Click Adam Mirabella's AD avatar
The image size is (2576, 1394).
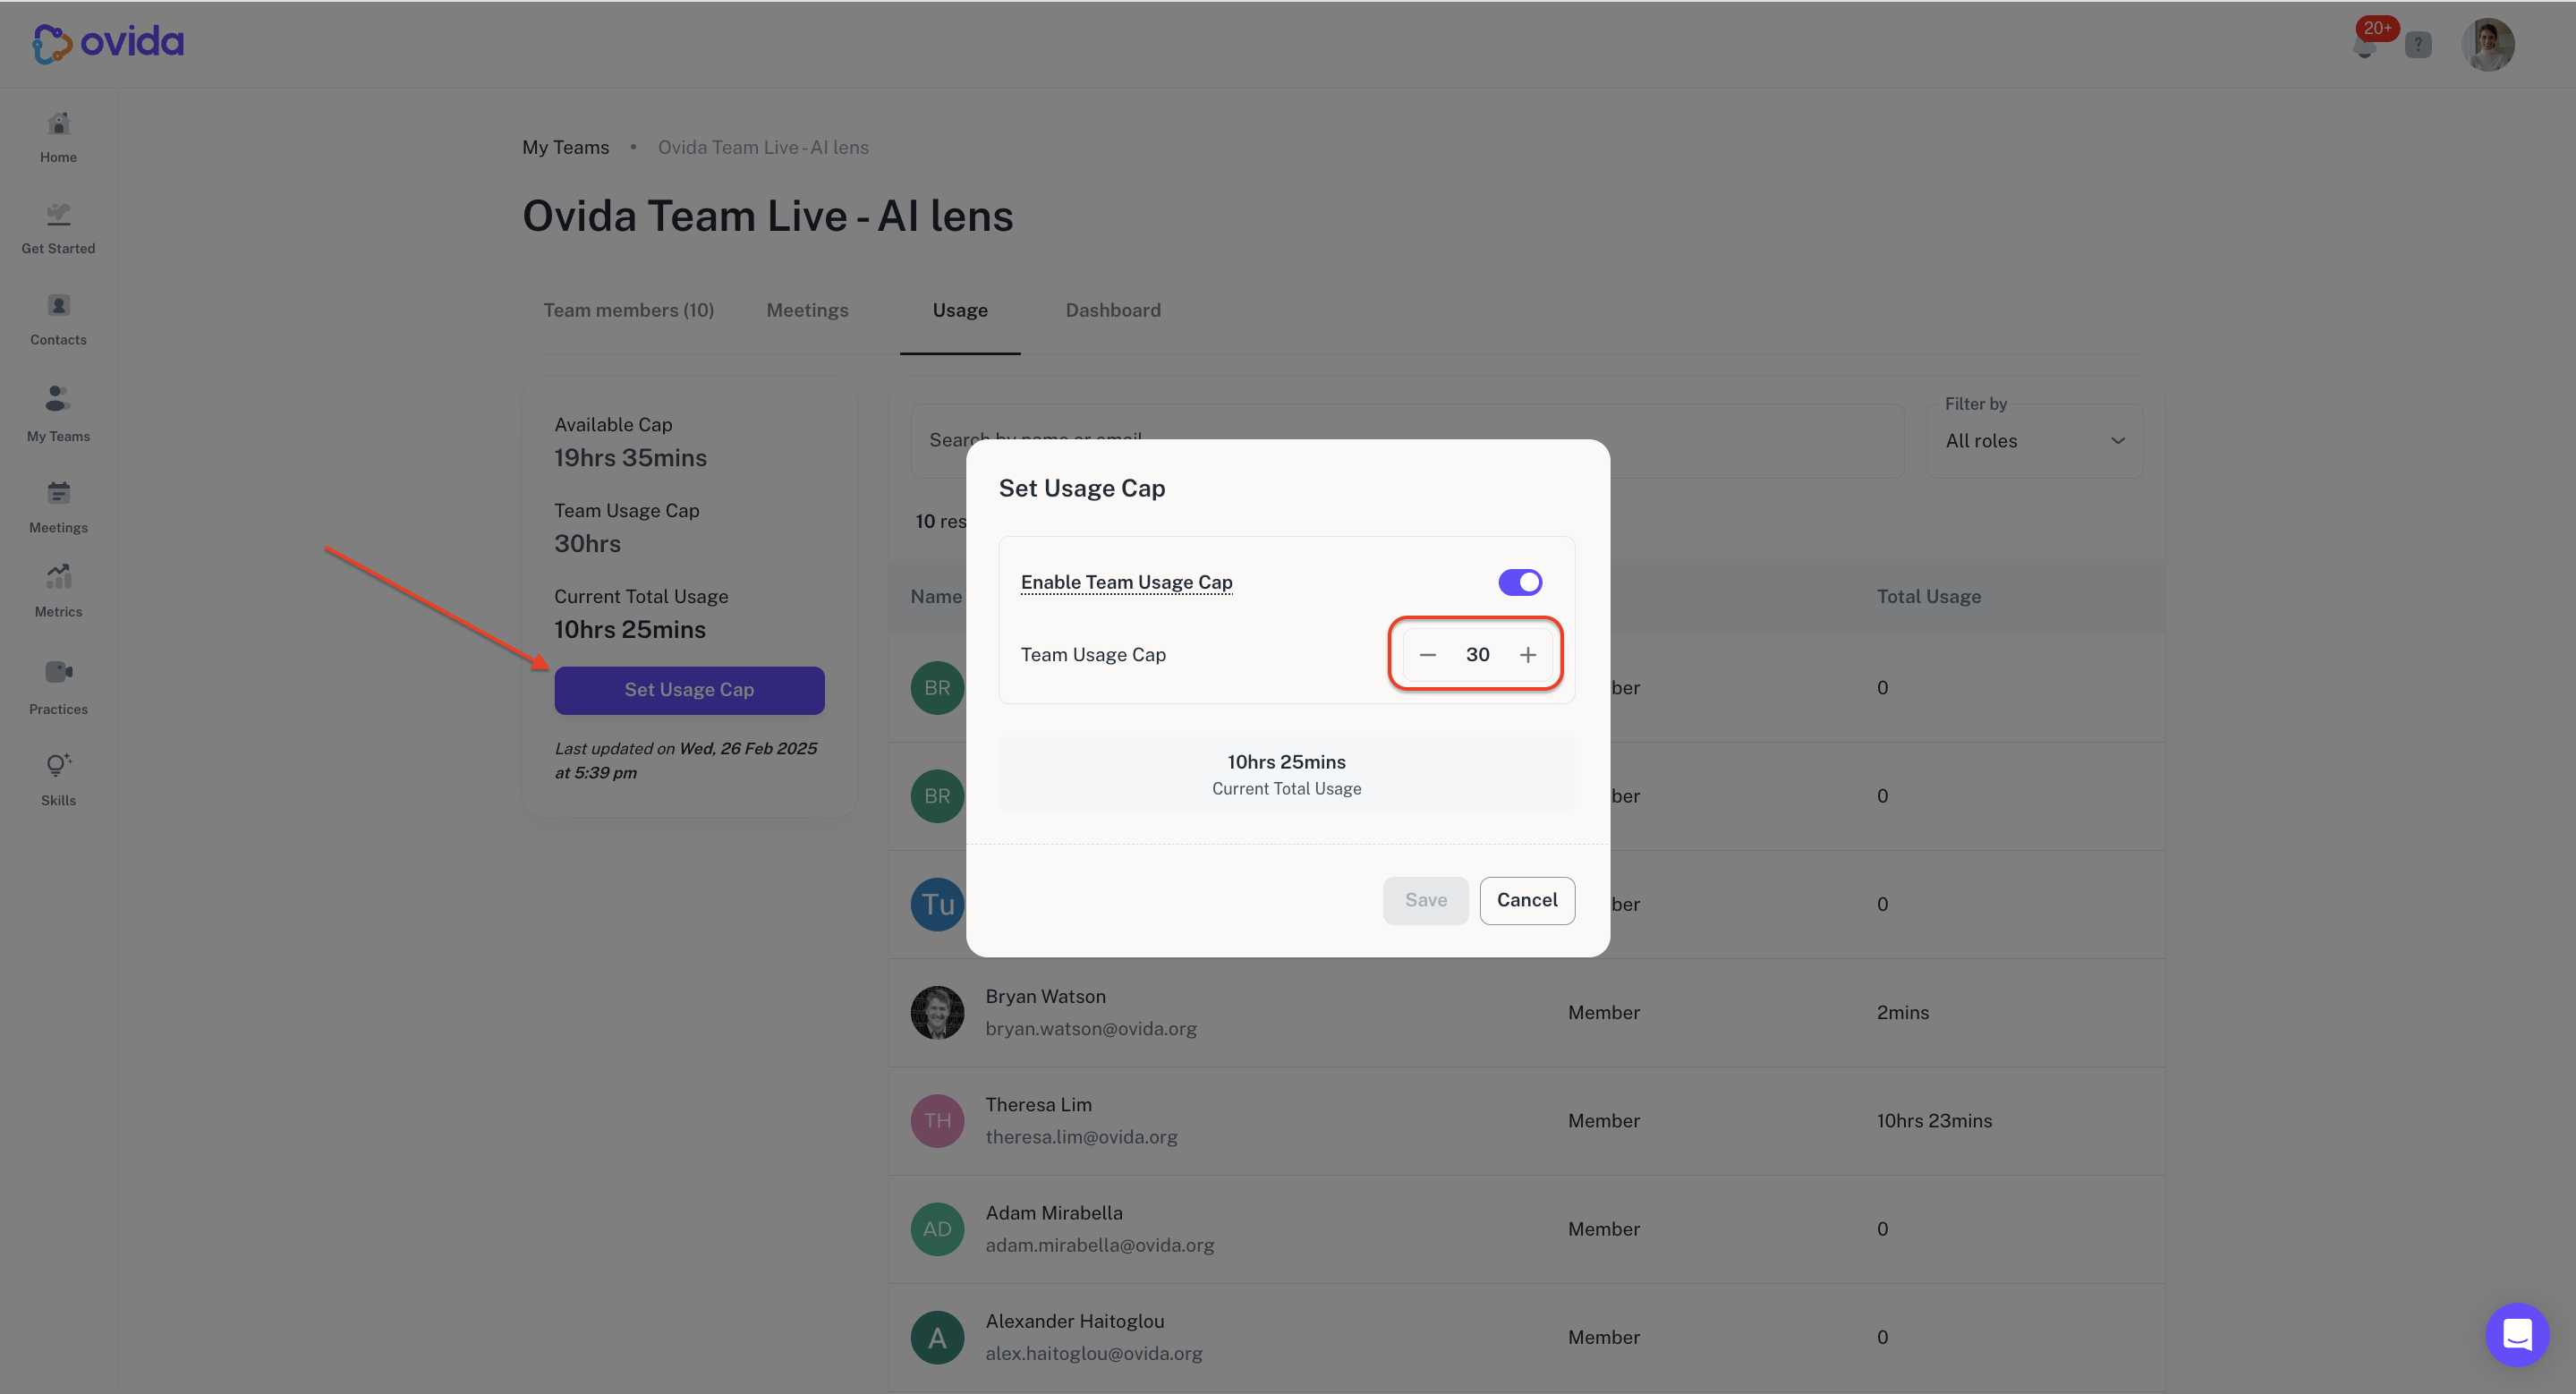(937, 1229)
